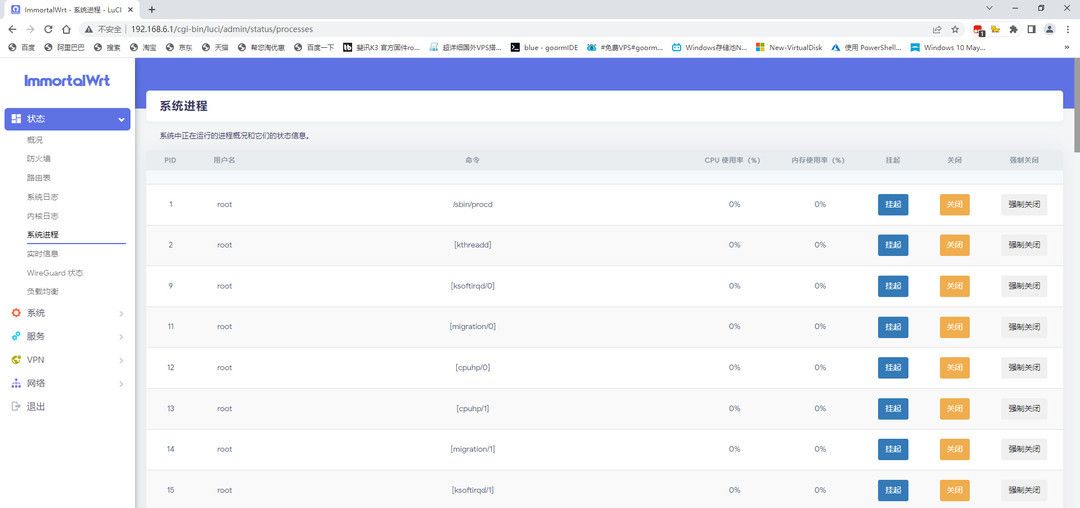Open the 路由表 page
1080x508 pixels.
[39, 178]
